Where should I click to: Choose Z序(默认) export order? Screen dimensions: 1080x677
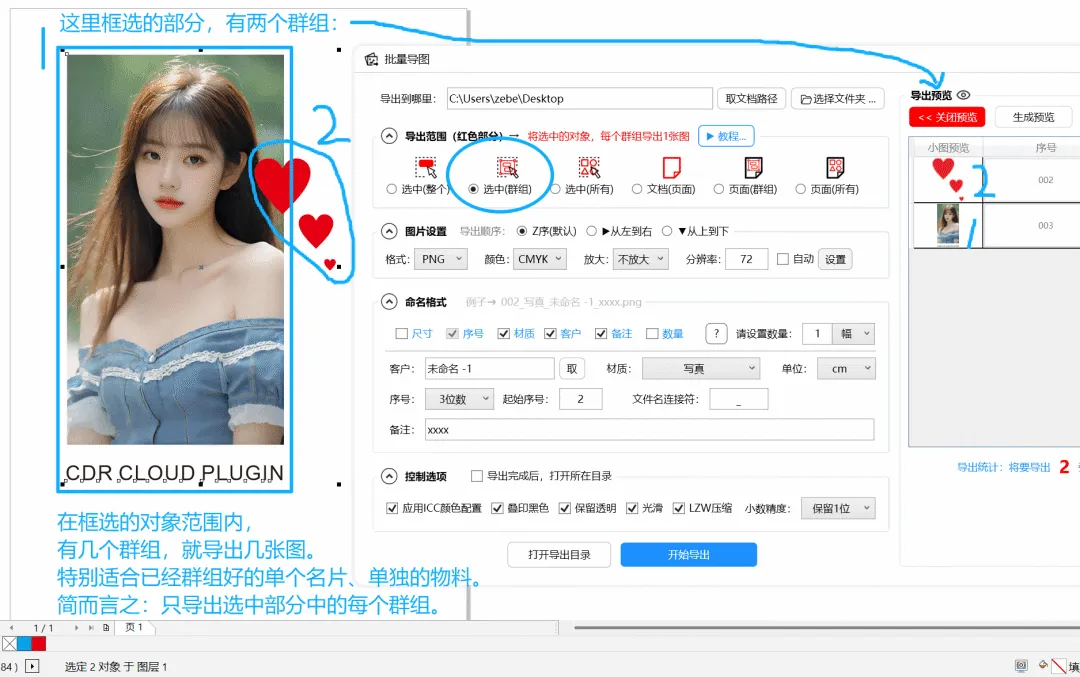[x=522, y=231]
